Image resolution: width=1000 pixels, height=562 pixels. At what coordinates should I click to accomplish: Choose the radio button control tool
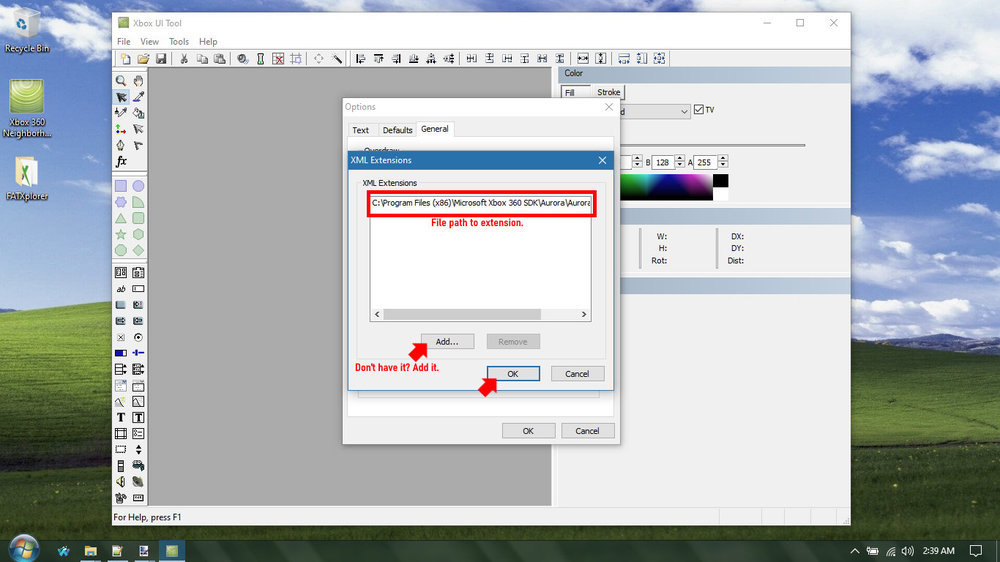click(138, 337)
